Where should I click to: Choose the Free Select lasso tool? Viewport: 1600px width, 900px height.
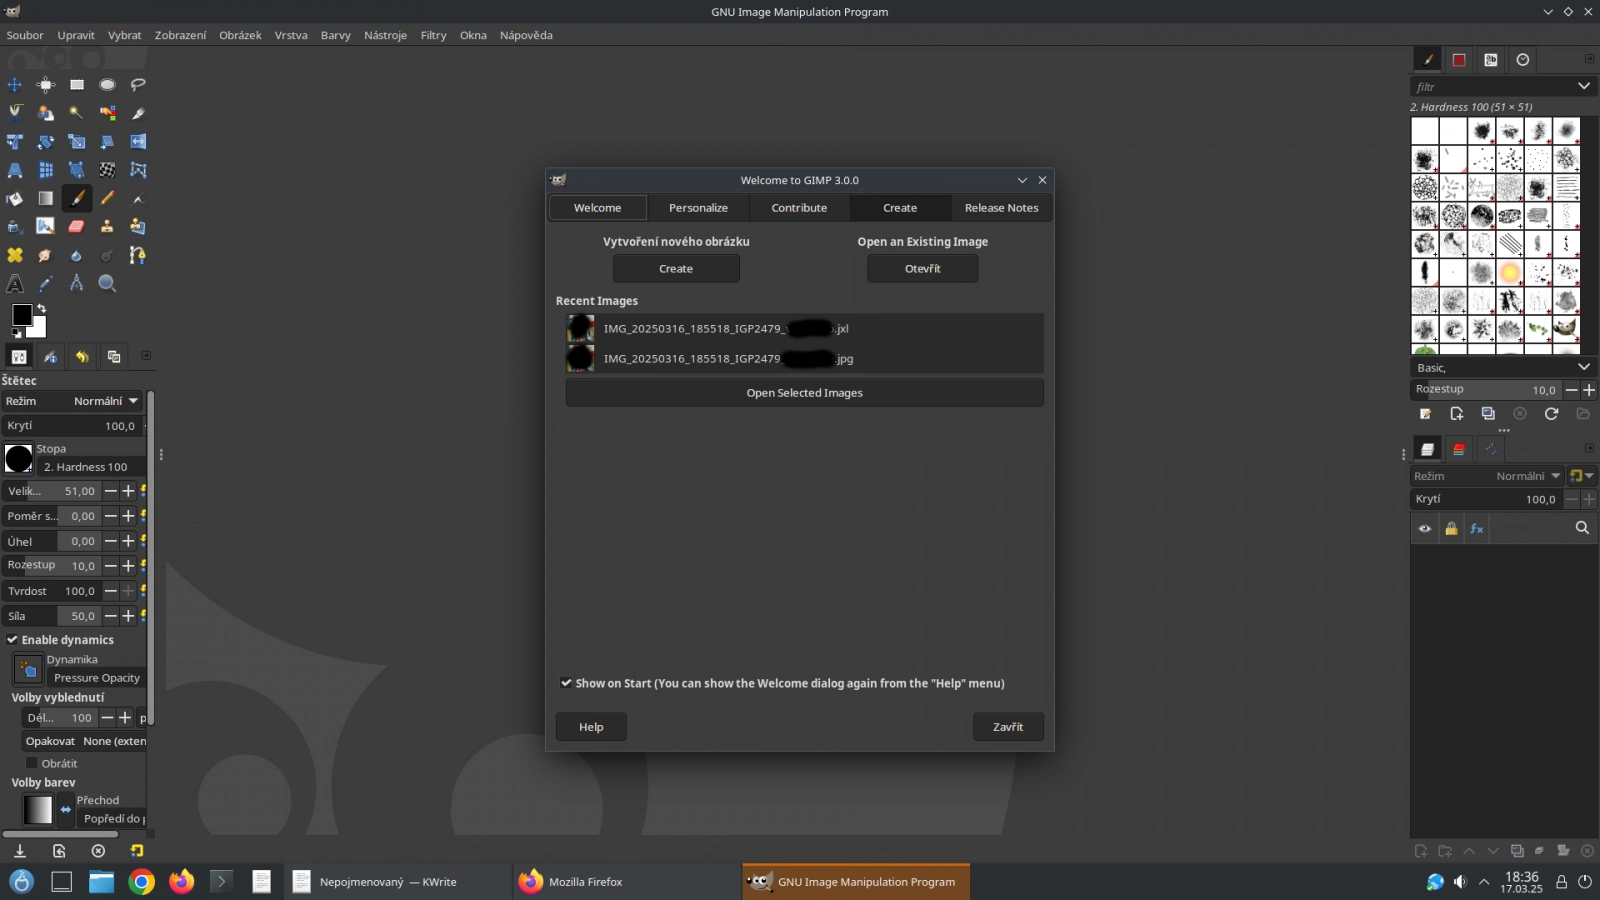138,85
